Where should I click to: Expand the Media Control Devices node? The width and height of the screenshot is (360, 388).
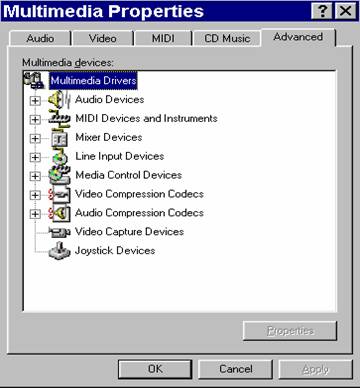click(35, 176)
